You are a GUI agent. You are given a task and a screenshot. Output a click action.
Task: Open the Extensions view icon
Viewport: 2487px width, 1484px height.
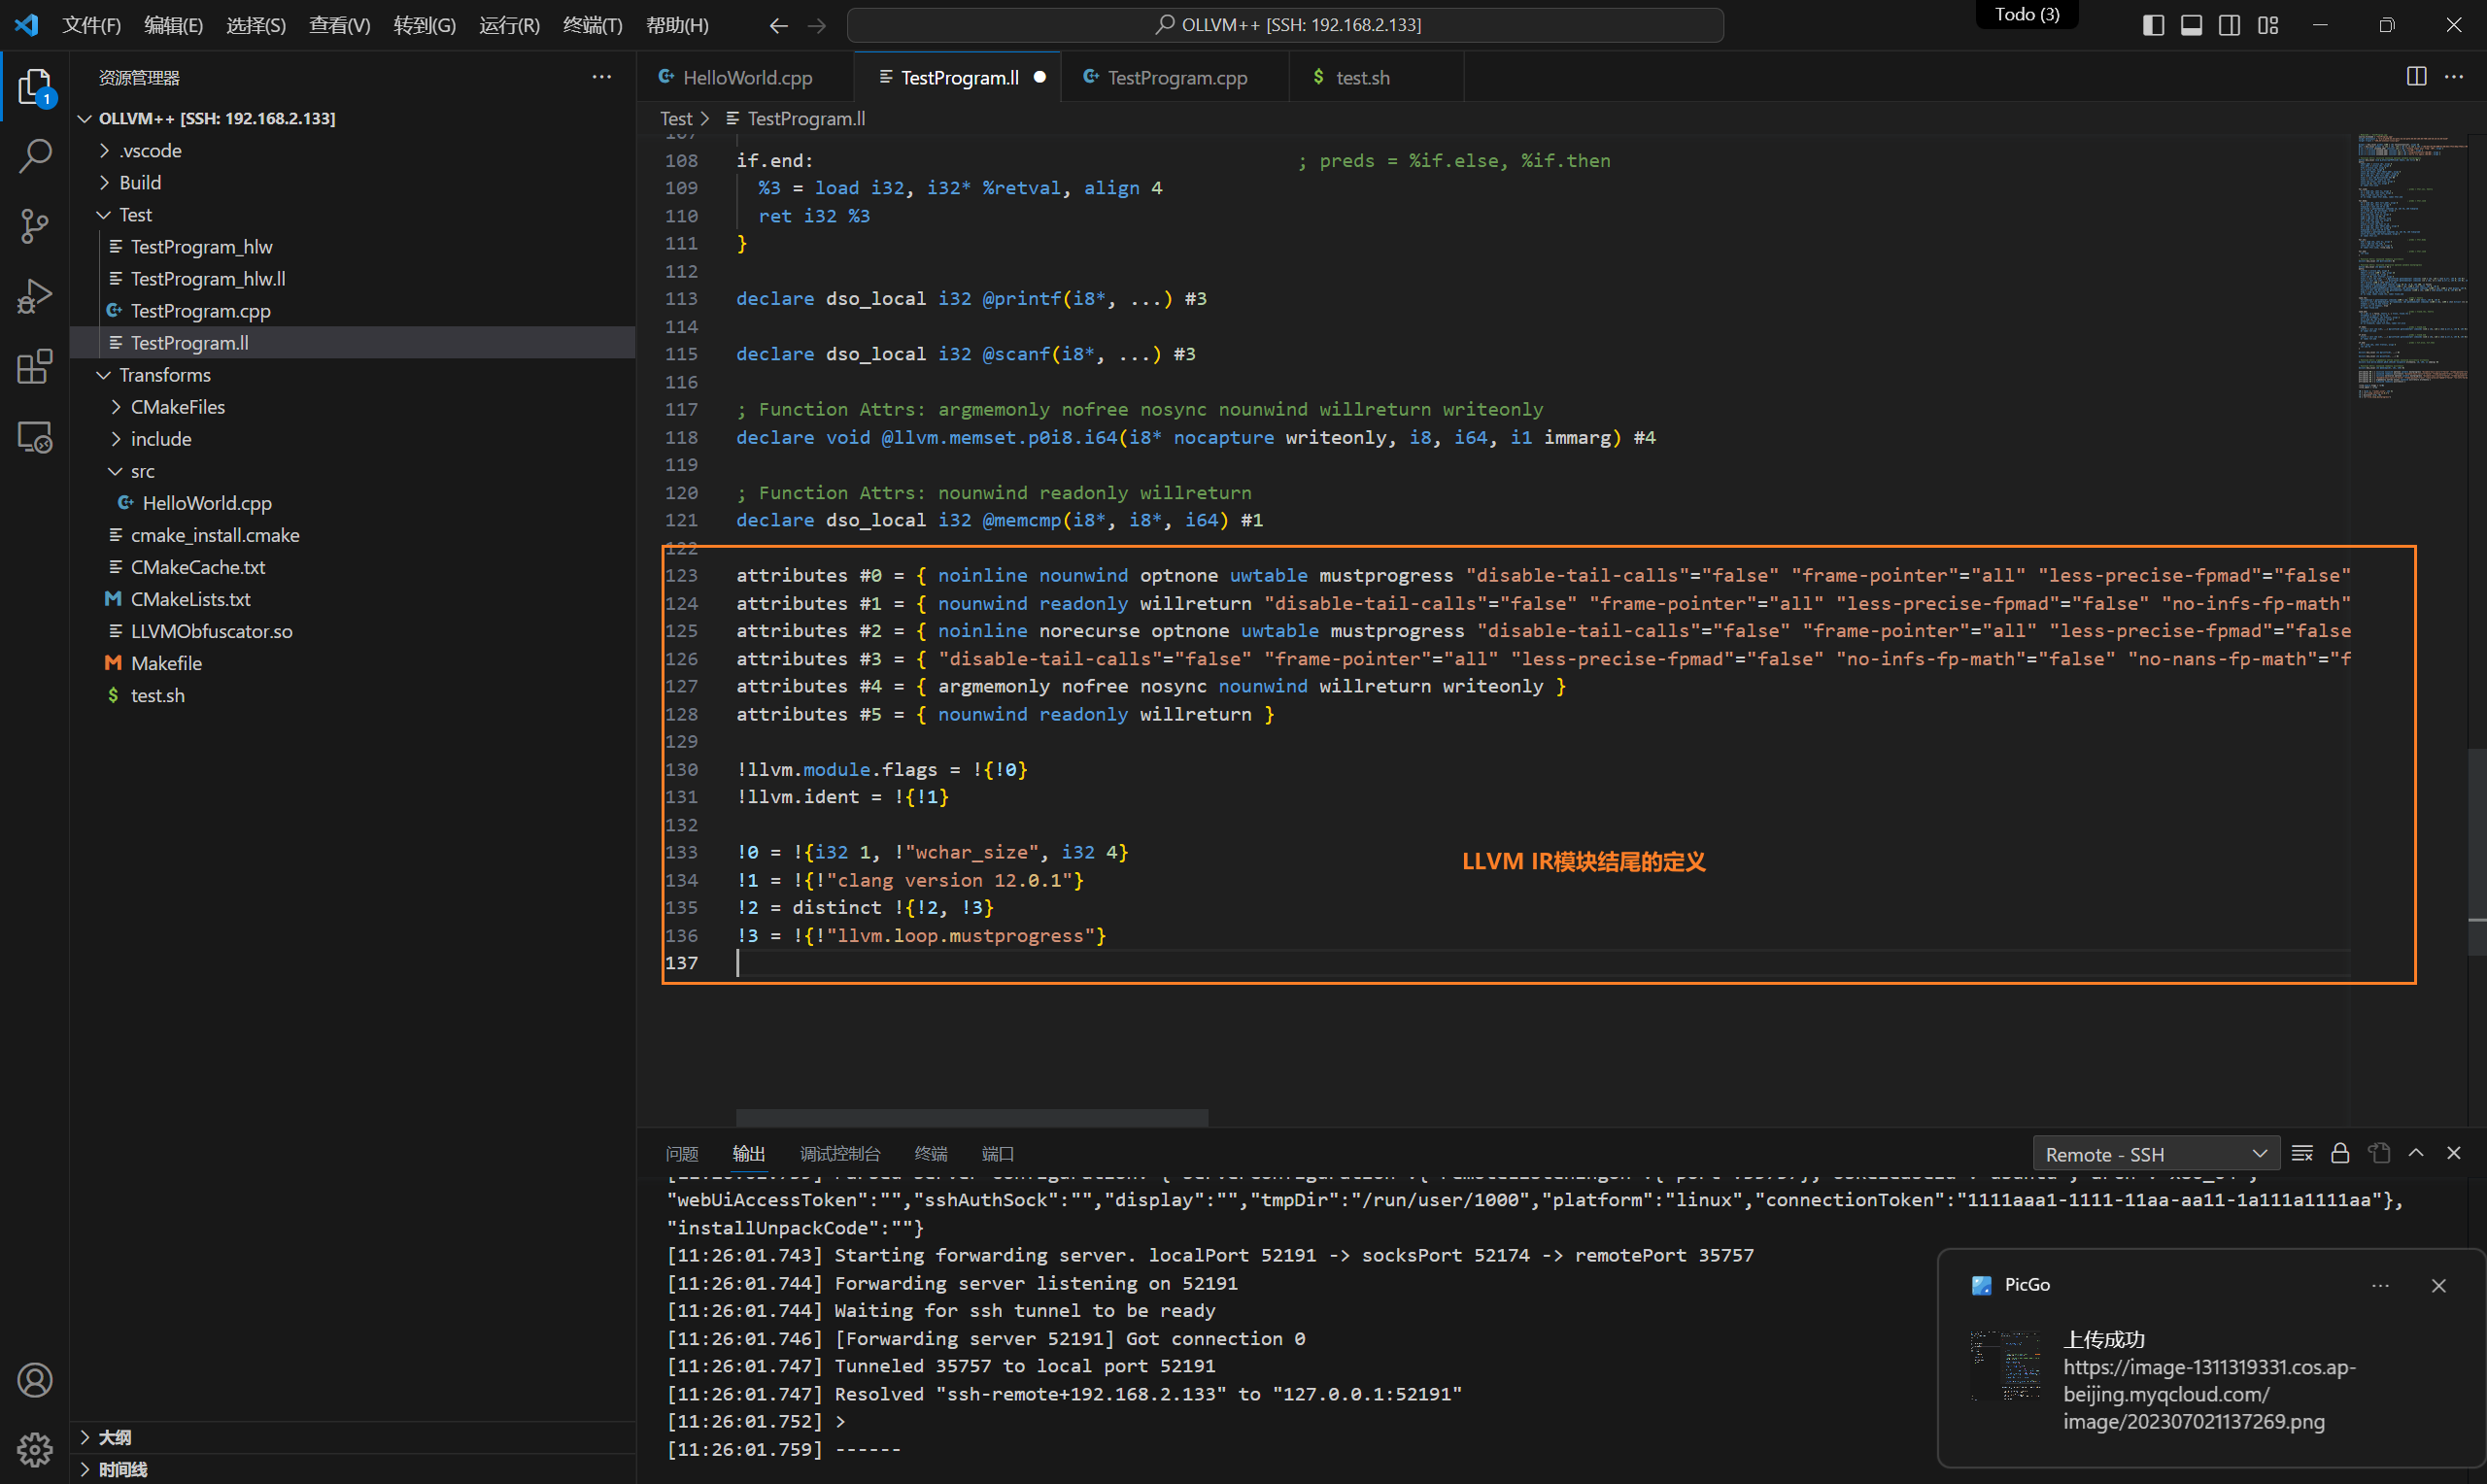coord(35,367)
